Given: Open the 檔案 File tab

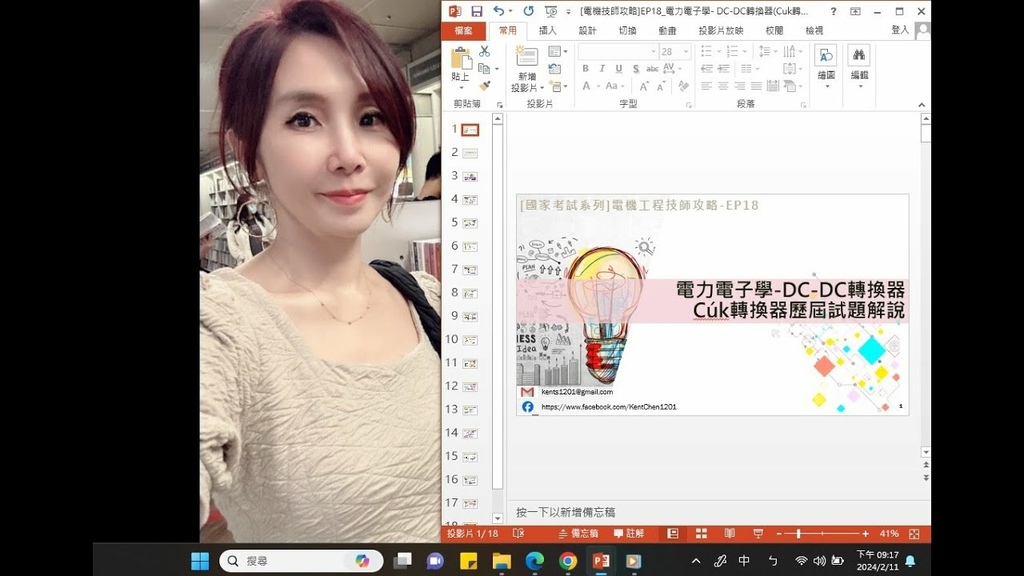Looking at the screenshot, I should (x=464, y=31).
